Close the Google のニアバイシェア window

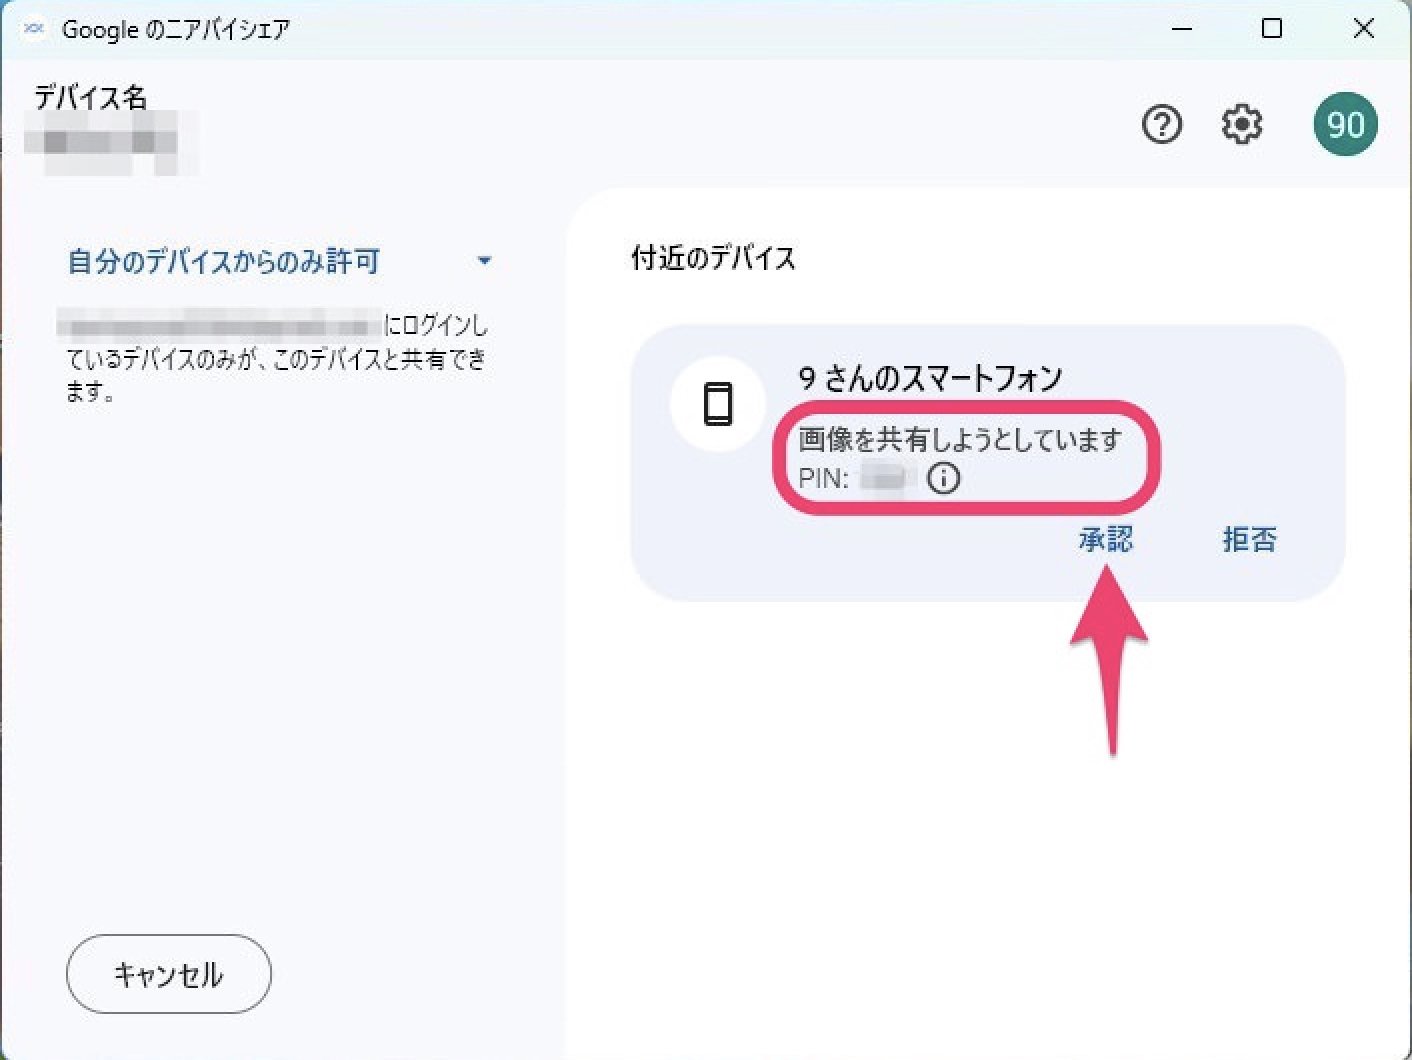tap(1363, 29)
